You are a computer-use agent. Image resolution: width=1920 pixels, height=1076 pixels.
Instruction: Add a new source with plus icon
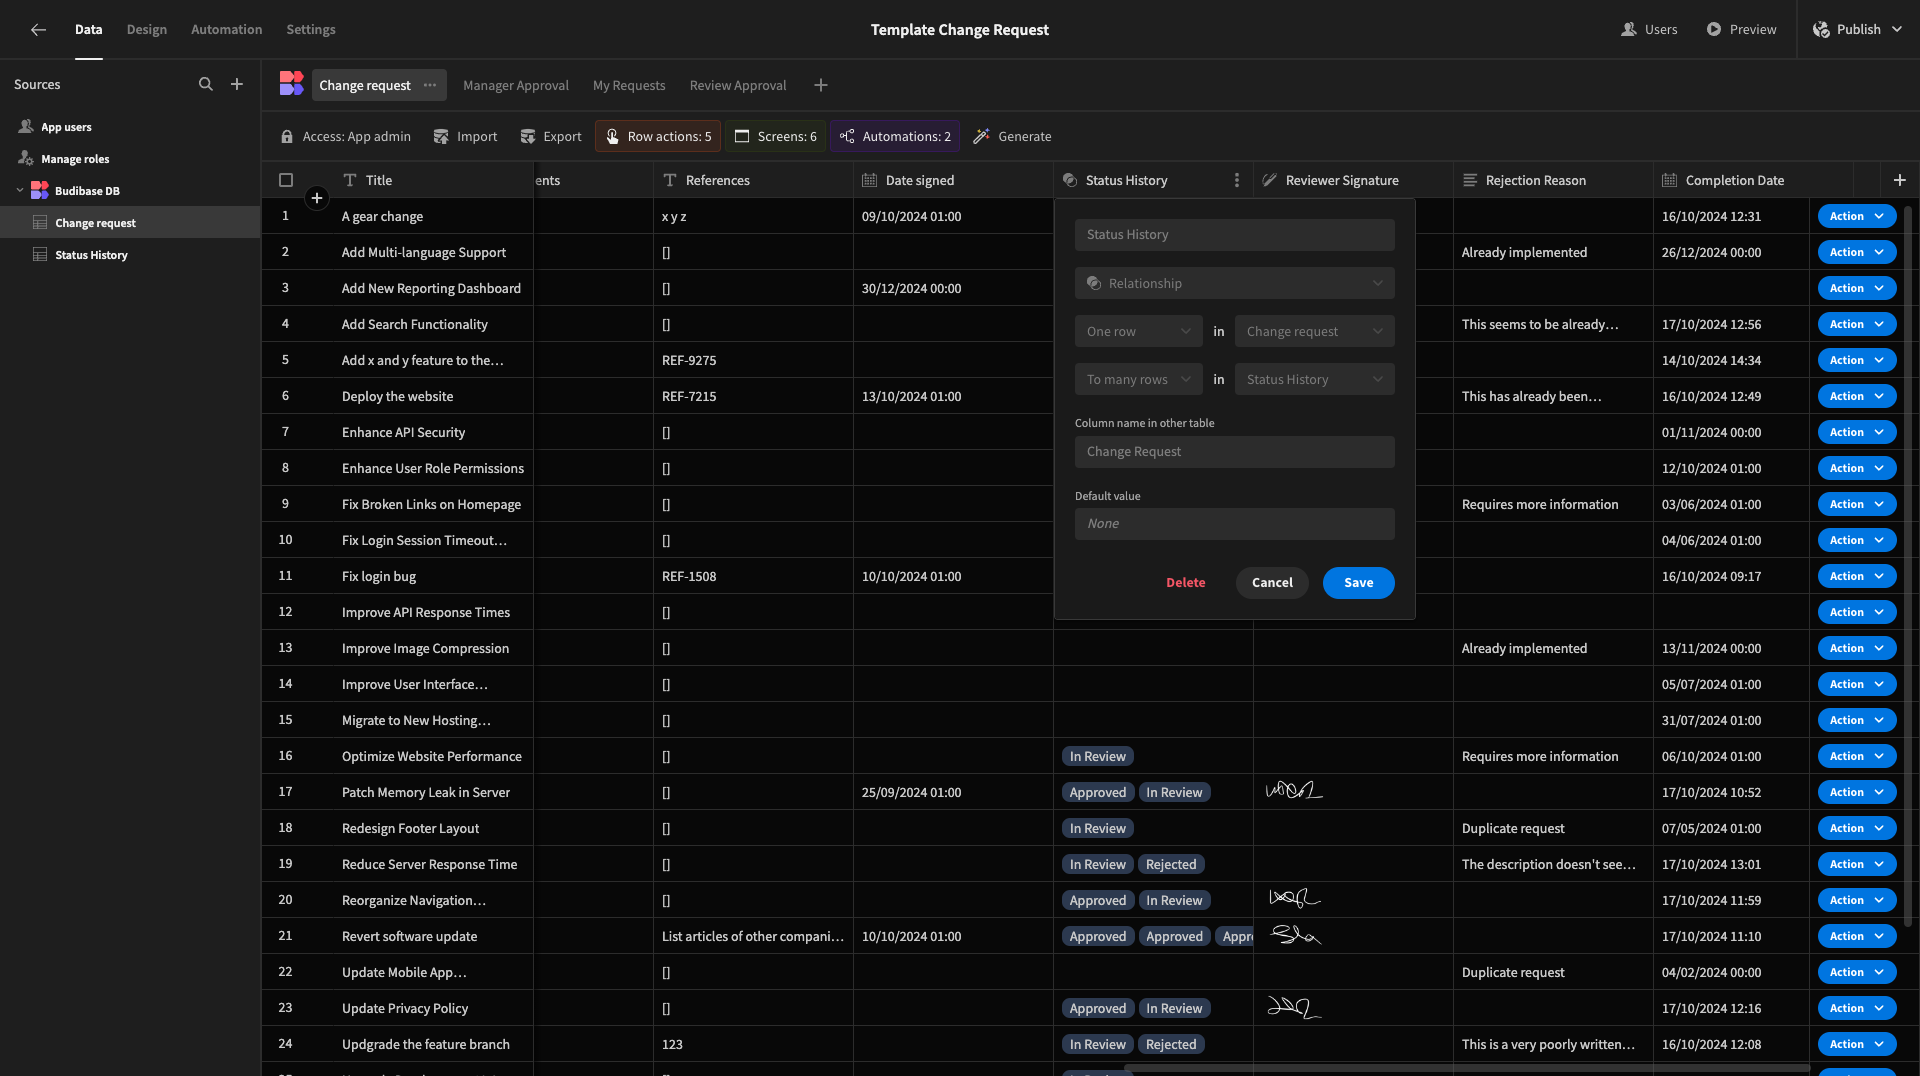point(237,85)
